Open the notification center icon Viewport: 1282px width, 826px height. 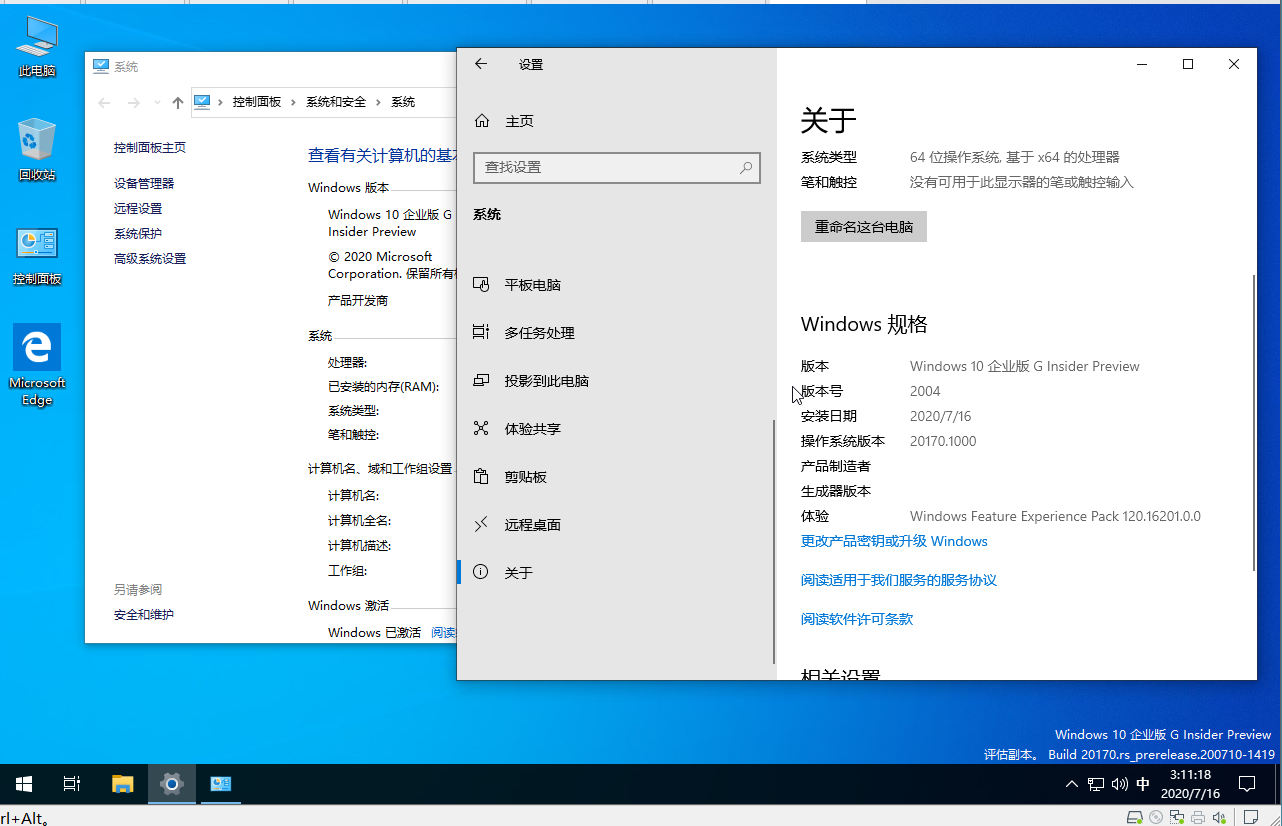[1247, 784]
